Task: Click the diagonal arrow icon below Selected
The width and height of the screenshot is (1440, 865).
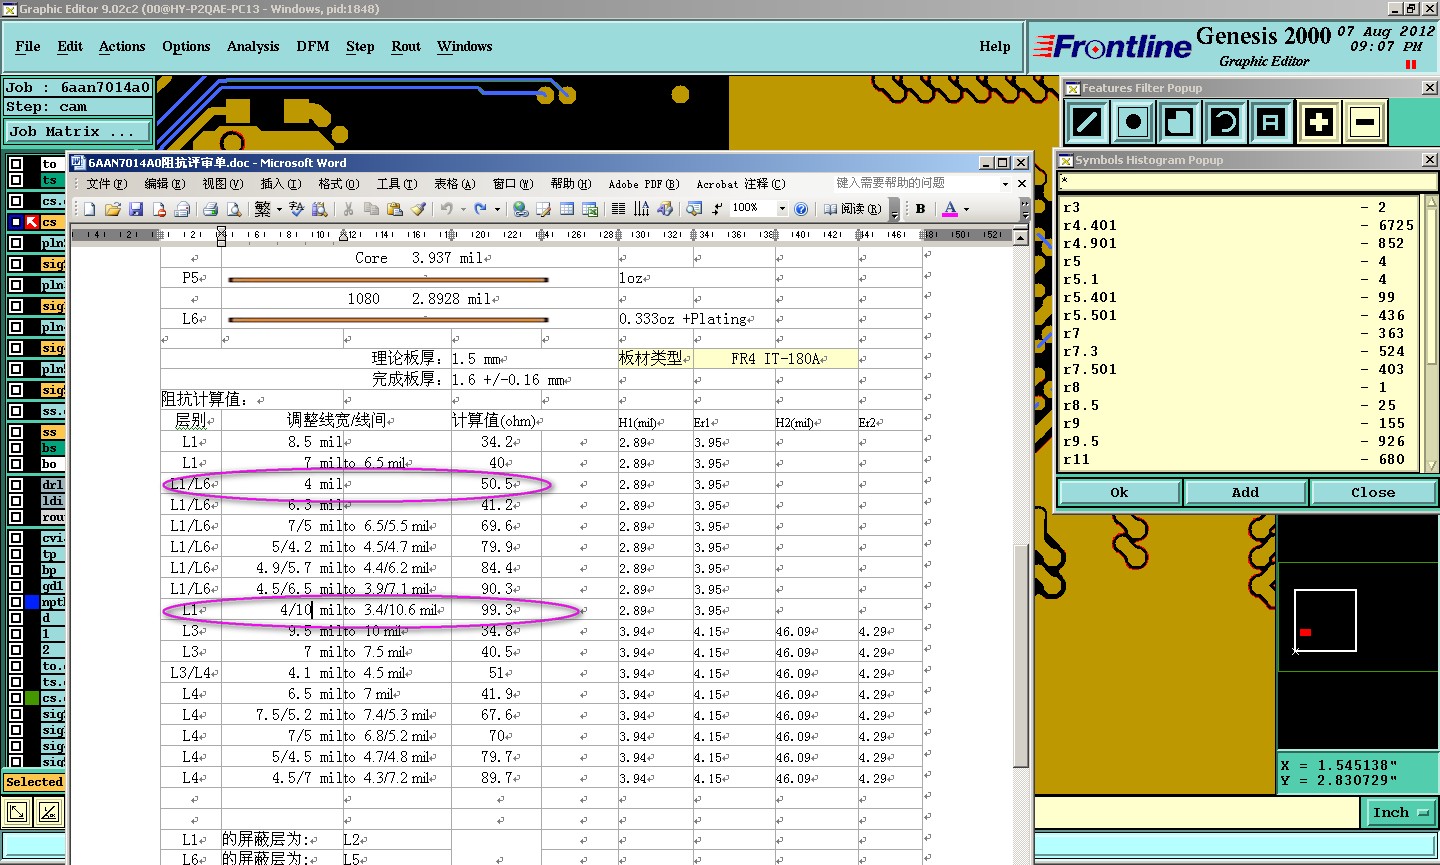Action: coord(16,812)
